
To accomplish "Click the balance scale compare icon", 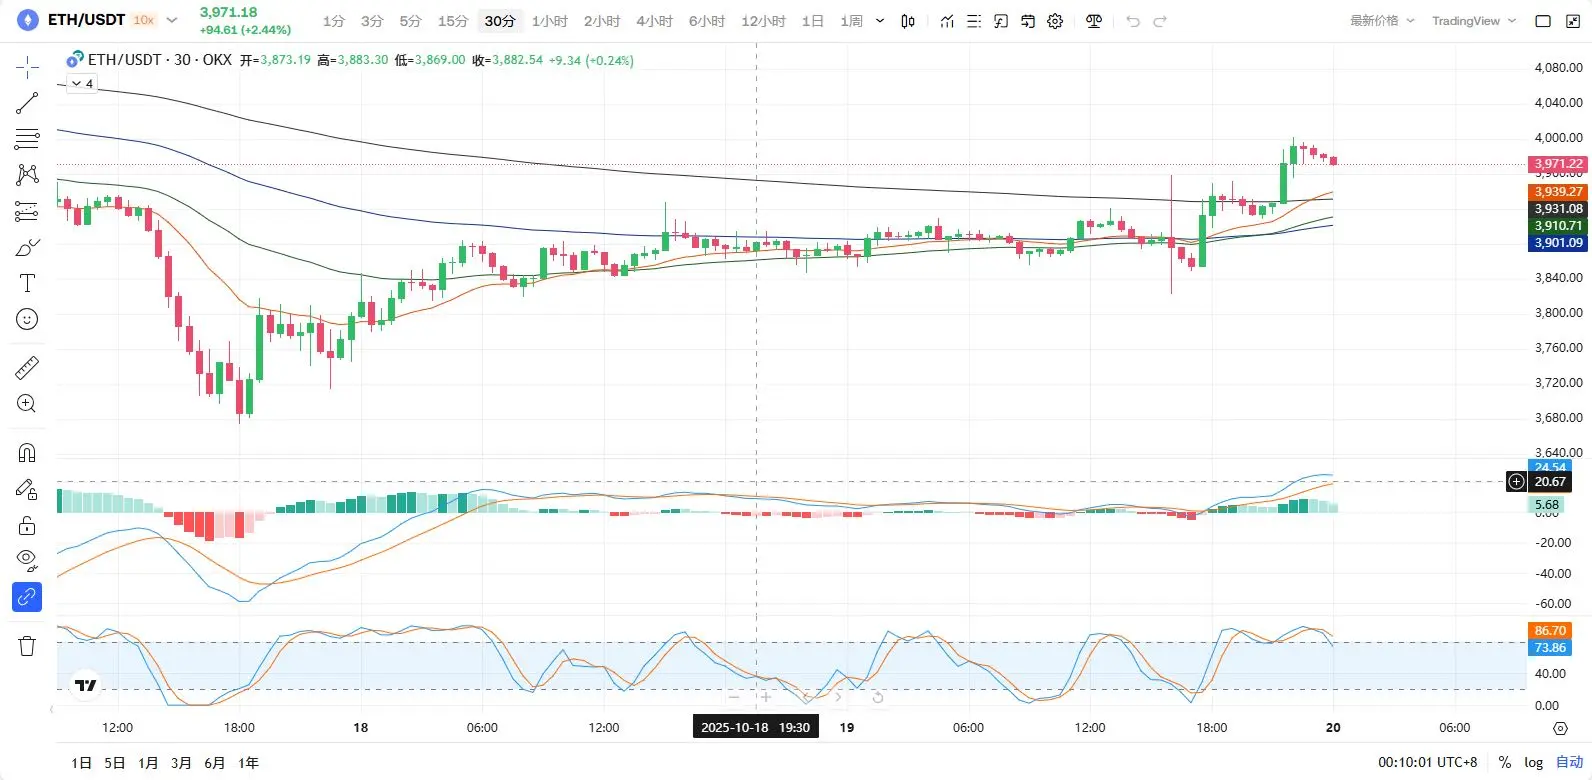I will [x=1094, y=21].
